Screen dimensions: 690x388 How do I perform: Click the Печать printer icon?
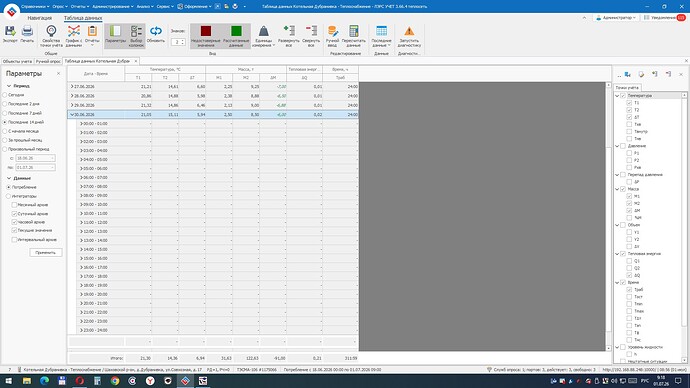tap(27, 31)
